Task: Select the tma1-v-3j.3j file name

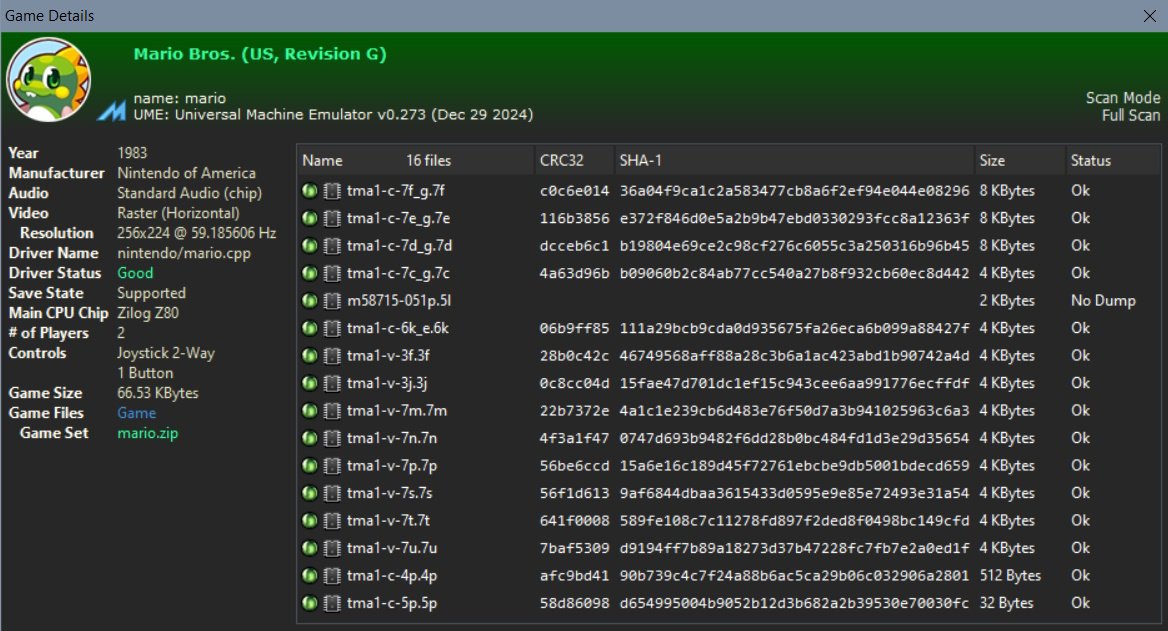Action: pyautogui.click(x=387, y=384)
